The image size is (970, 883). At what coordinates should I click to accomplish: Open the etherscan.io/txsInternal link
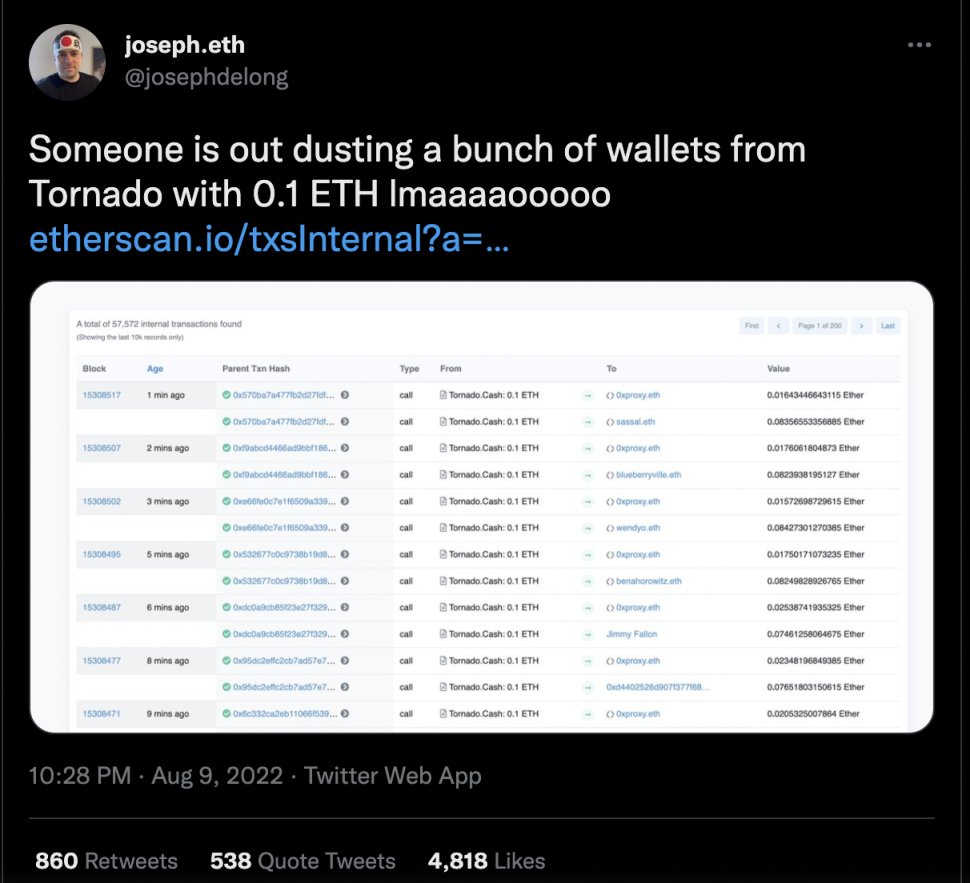tap(270, 240)
